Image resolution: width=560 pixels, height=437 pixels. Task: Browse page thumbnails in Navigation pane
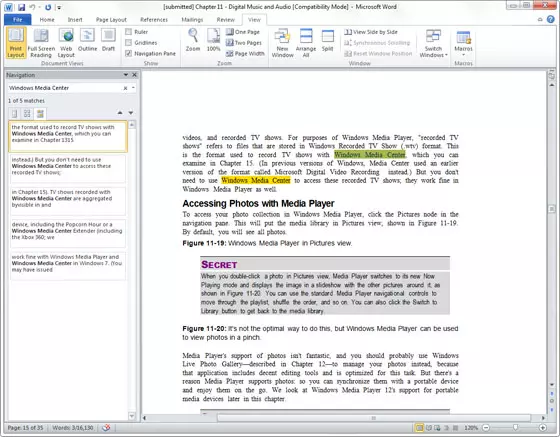27,114
